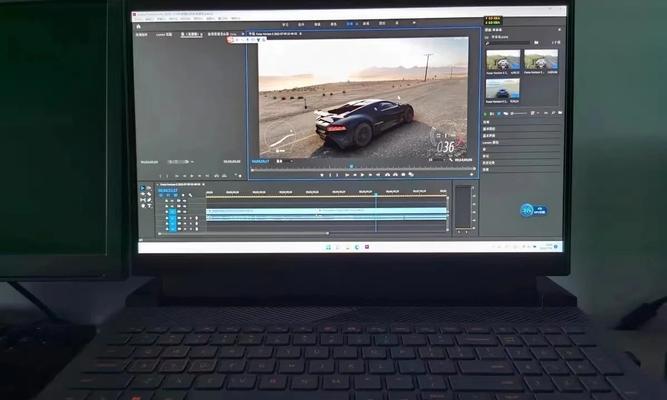Open the Program monitor playback resolution dropdown
667x400 pixels.
437,160
